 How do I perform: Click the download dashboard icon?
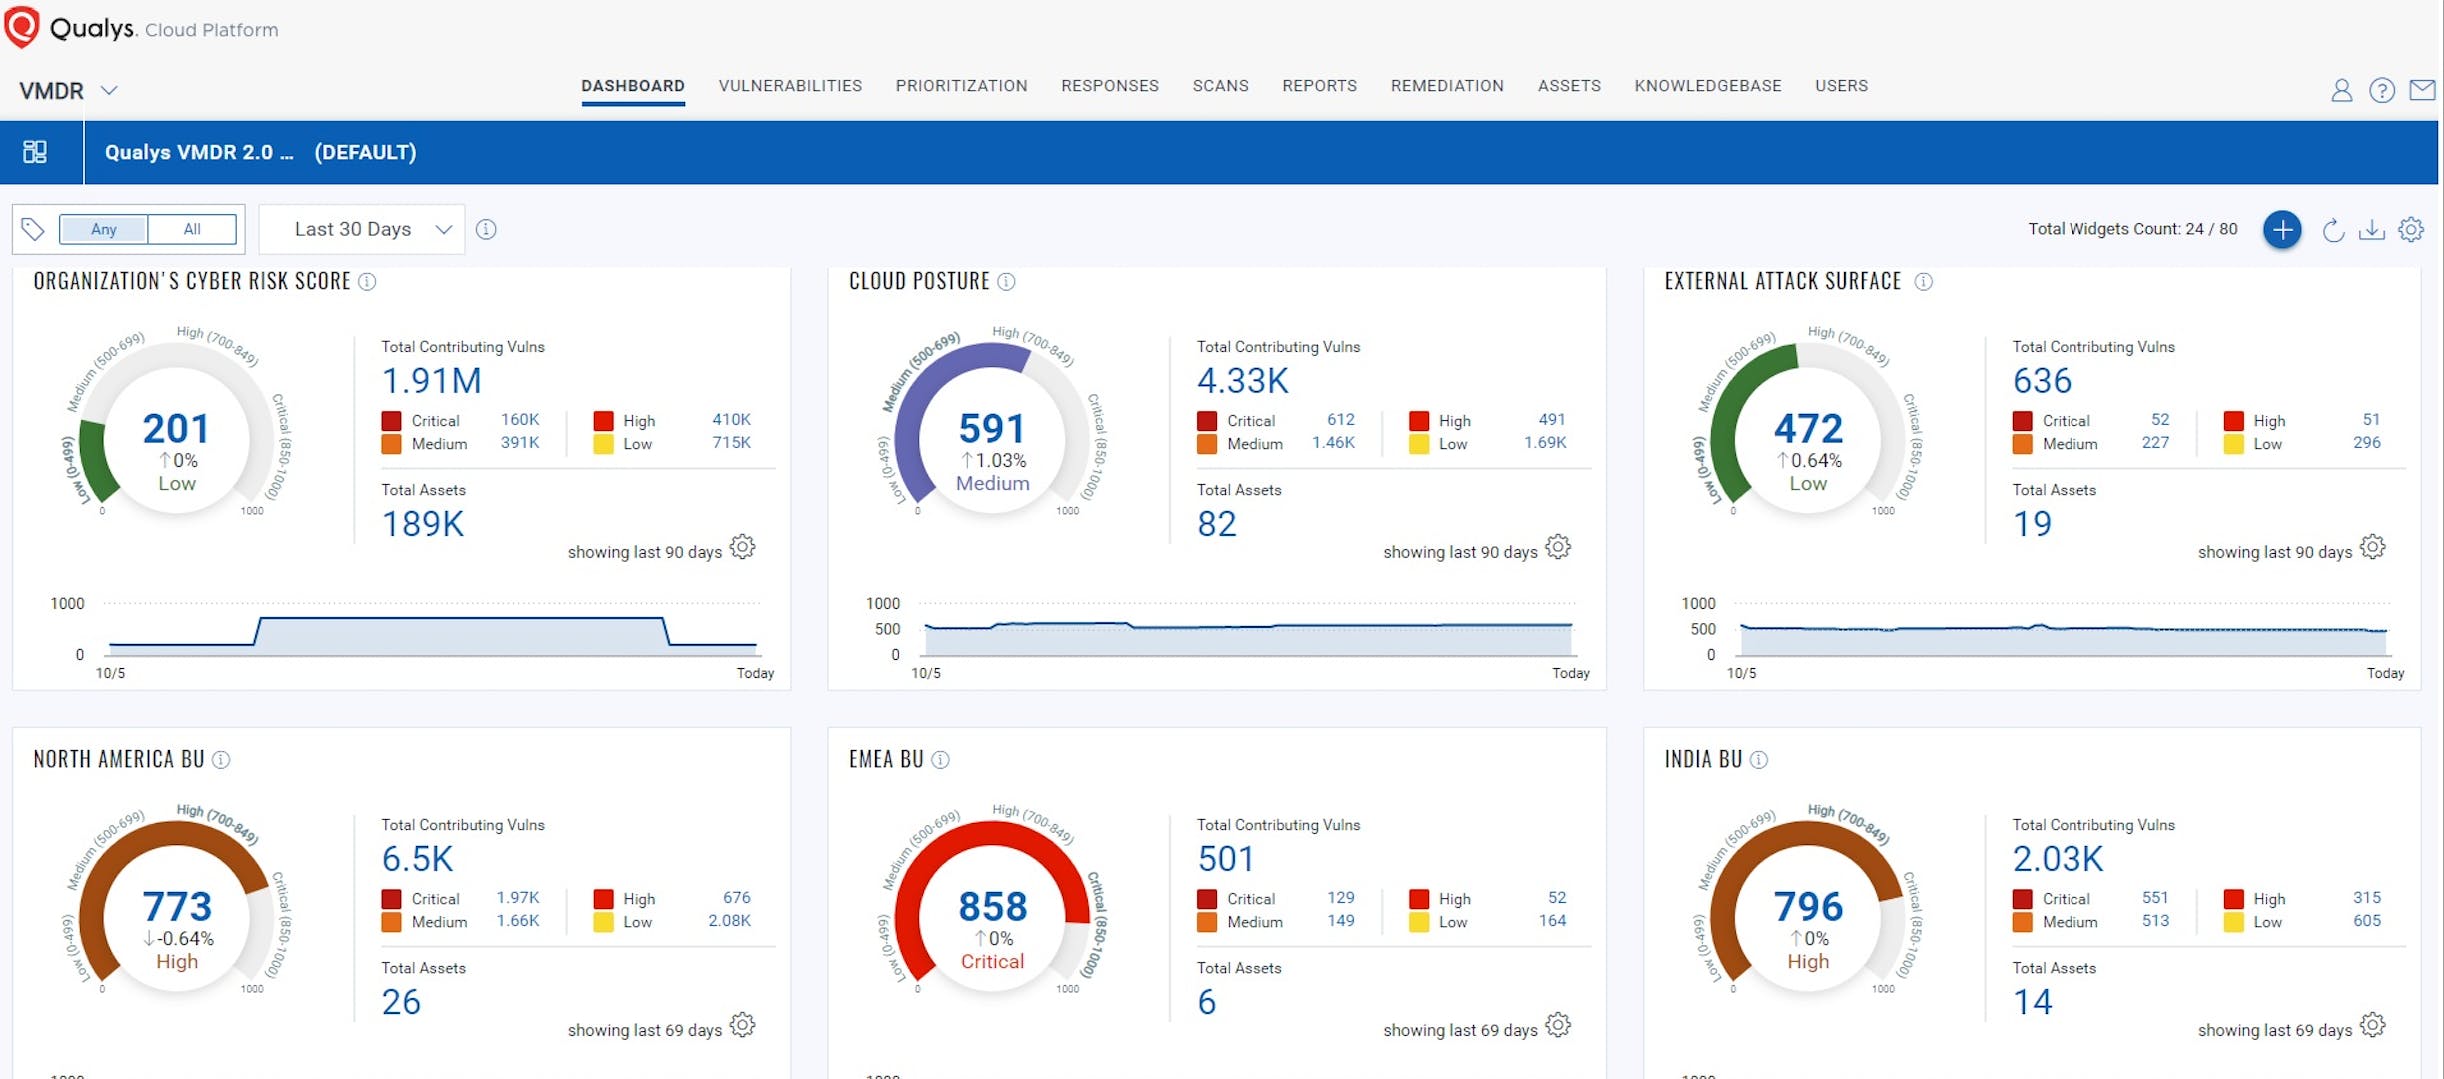click(2371, 230)
